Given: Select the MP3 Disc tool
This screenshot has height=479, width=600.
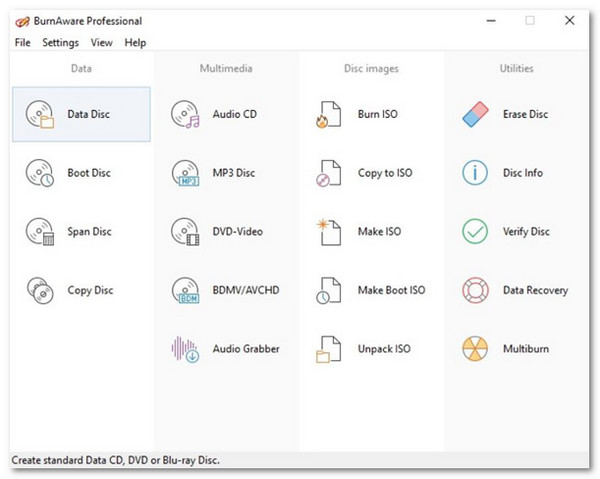Looking at the screenshot, I should [226, 173].
